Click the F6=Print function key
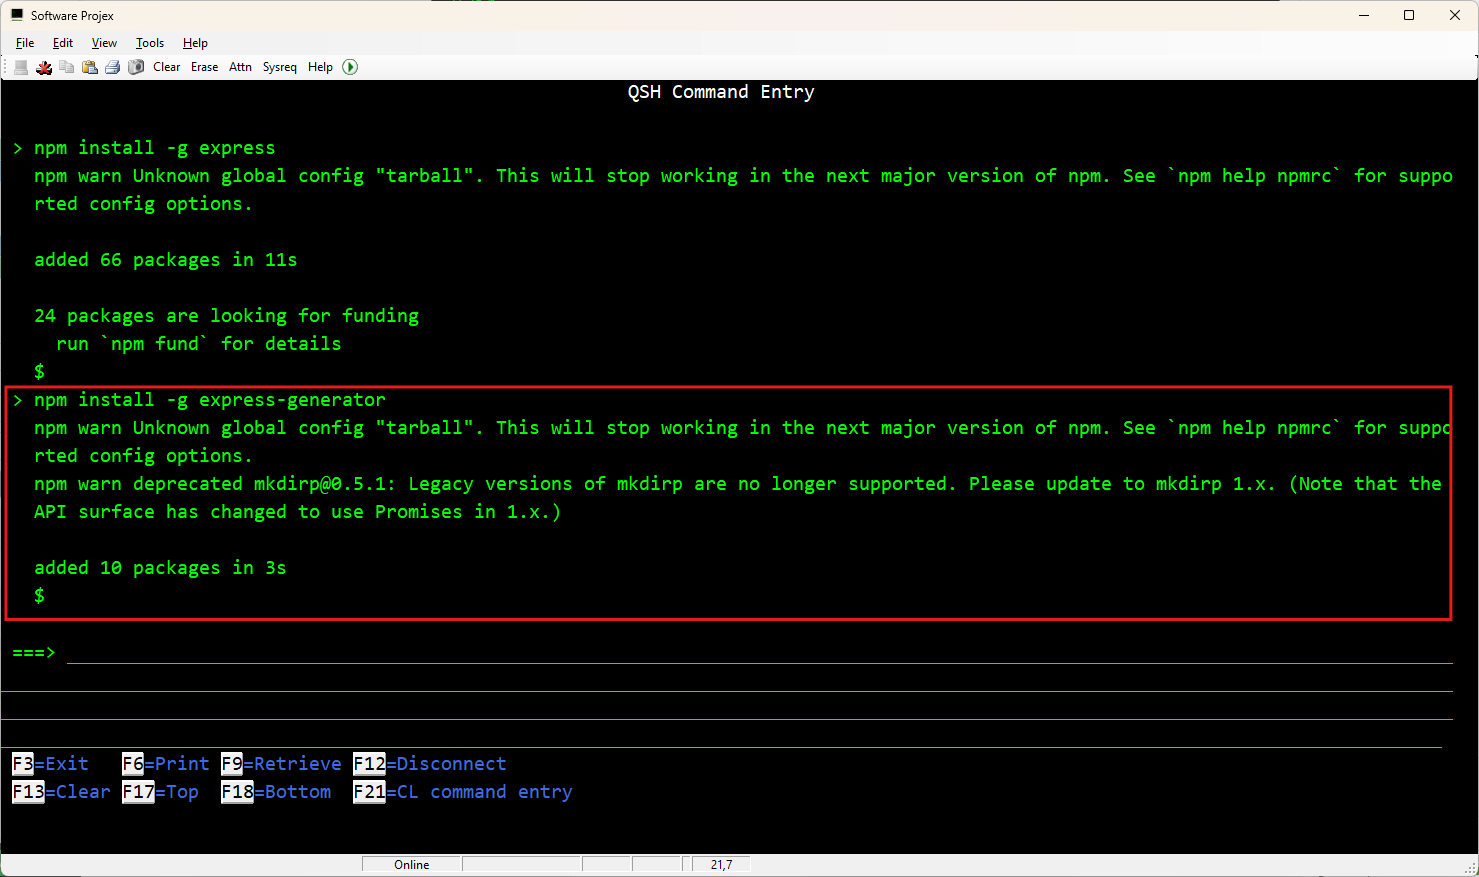Viewport: 1479px width, 877px height. 166,764
